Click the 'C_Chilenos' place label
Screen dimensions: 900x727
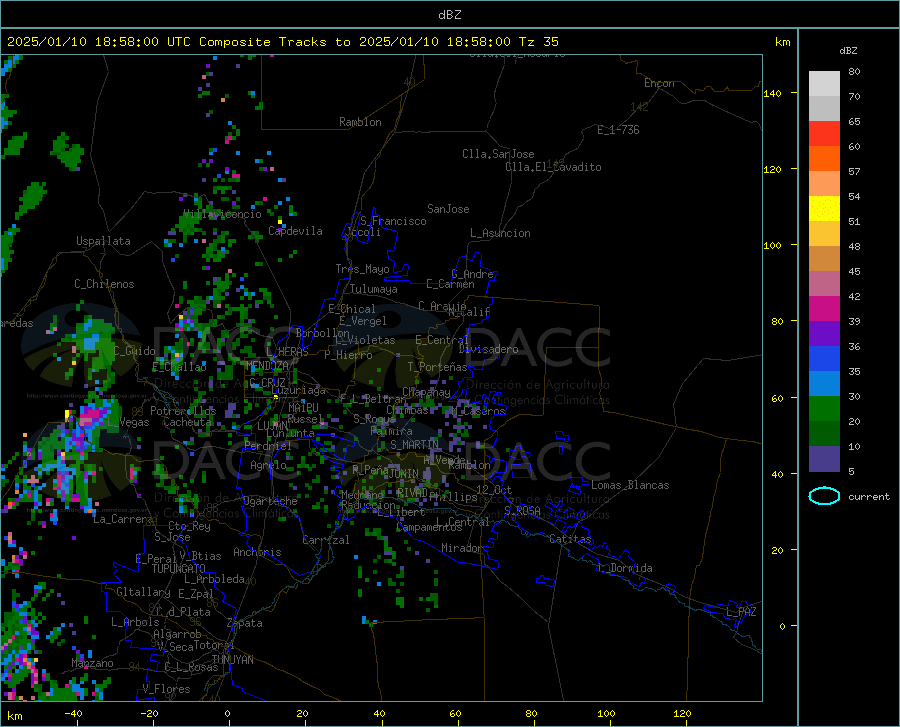(104, 284)
